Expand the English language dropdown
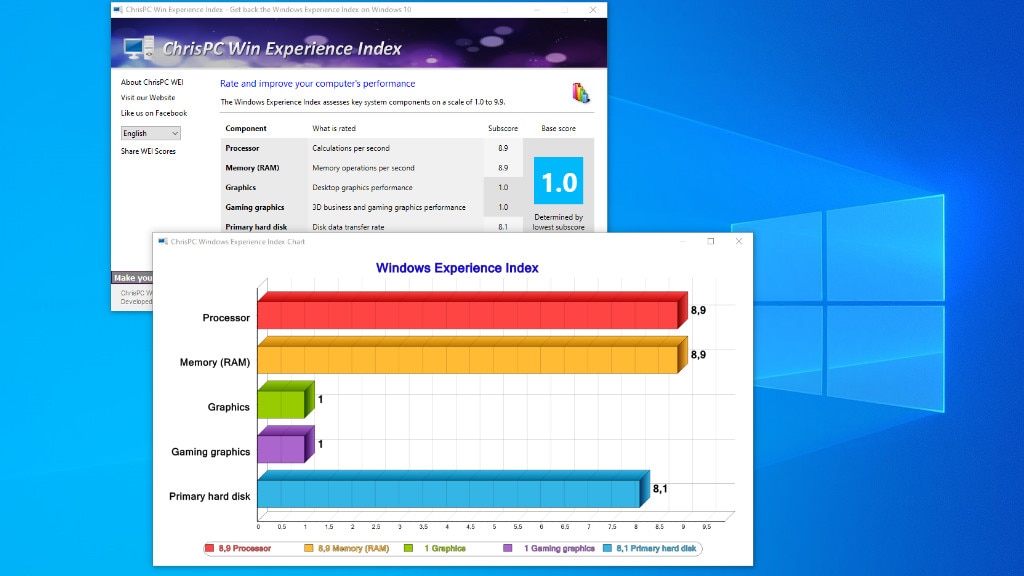Screen dimensions: 1024x576 click(150, 133)
